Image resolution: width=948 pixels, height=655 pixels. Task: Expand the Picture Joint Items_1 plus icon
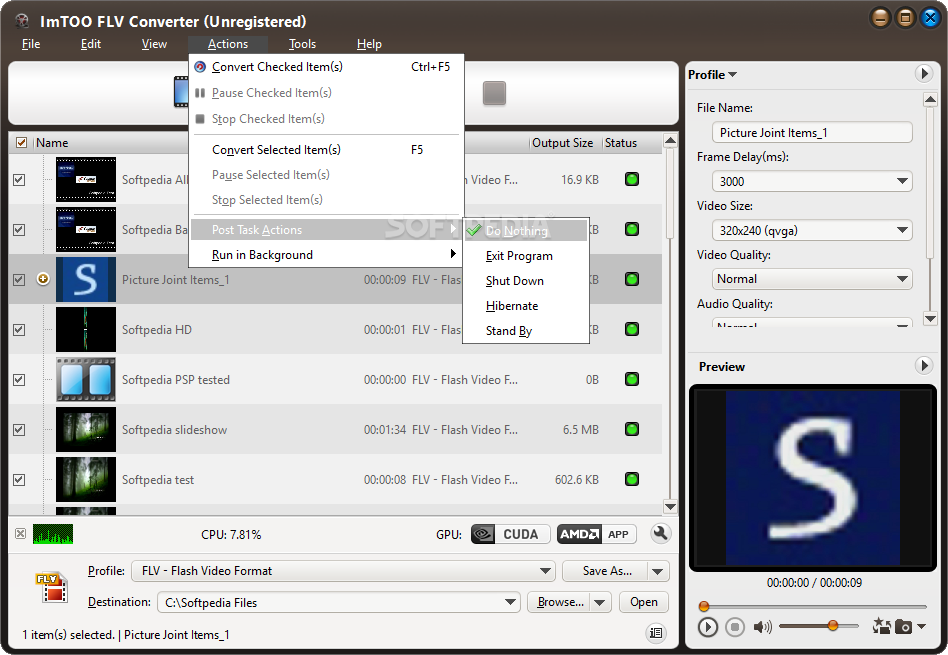[x=43, y=279]
